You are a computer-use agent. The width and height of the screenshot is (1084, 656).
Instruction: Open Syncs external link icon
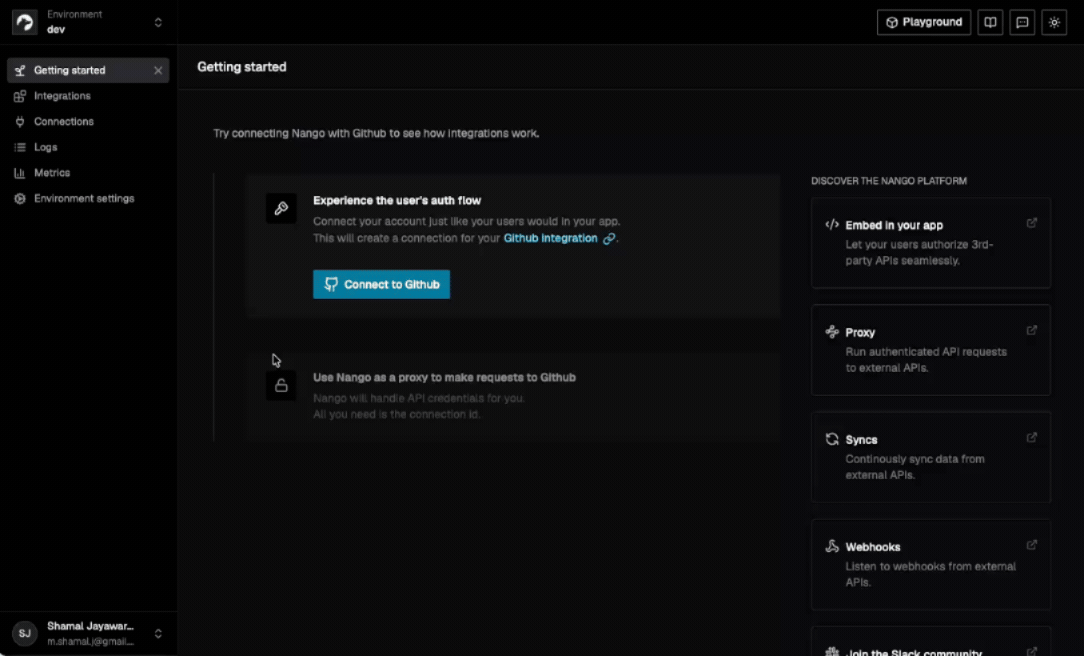[x=1031, y=437]
